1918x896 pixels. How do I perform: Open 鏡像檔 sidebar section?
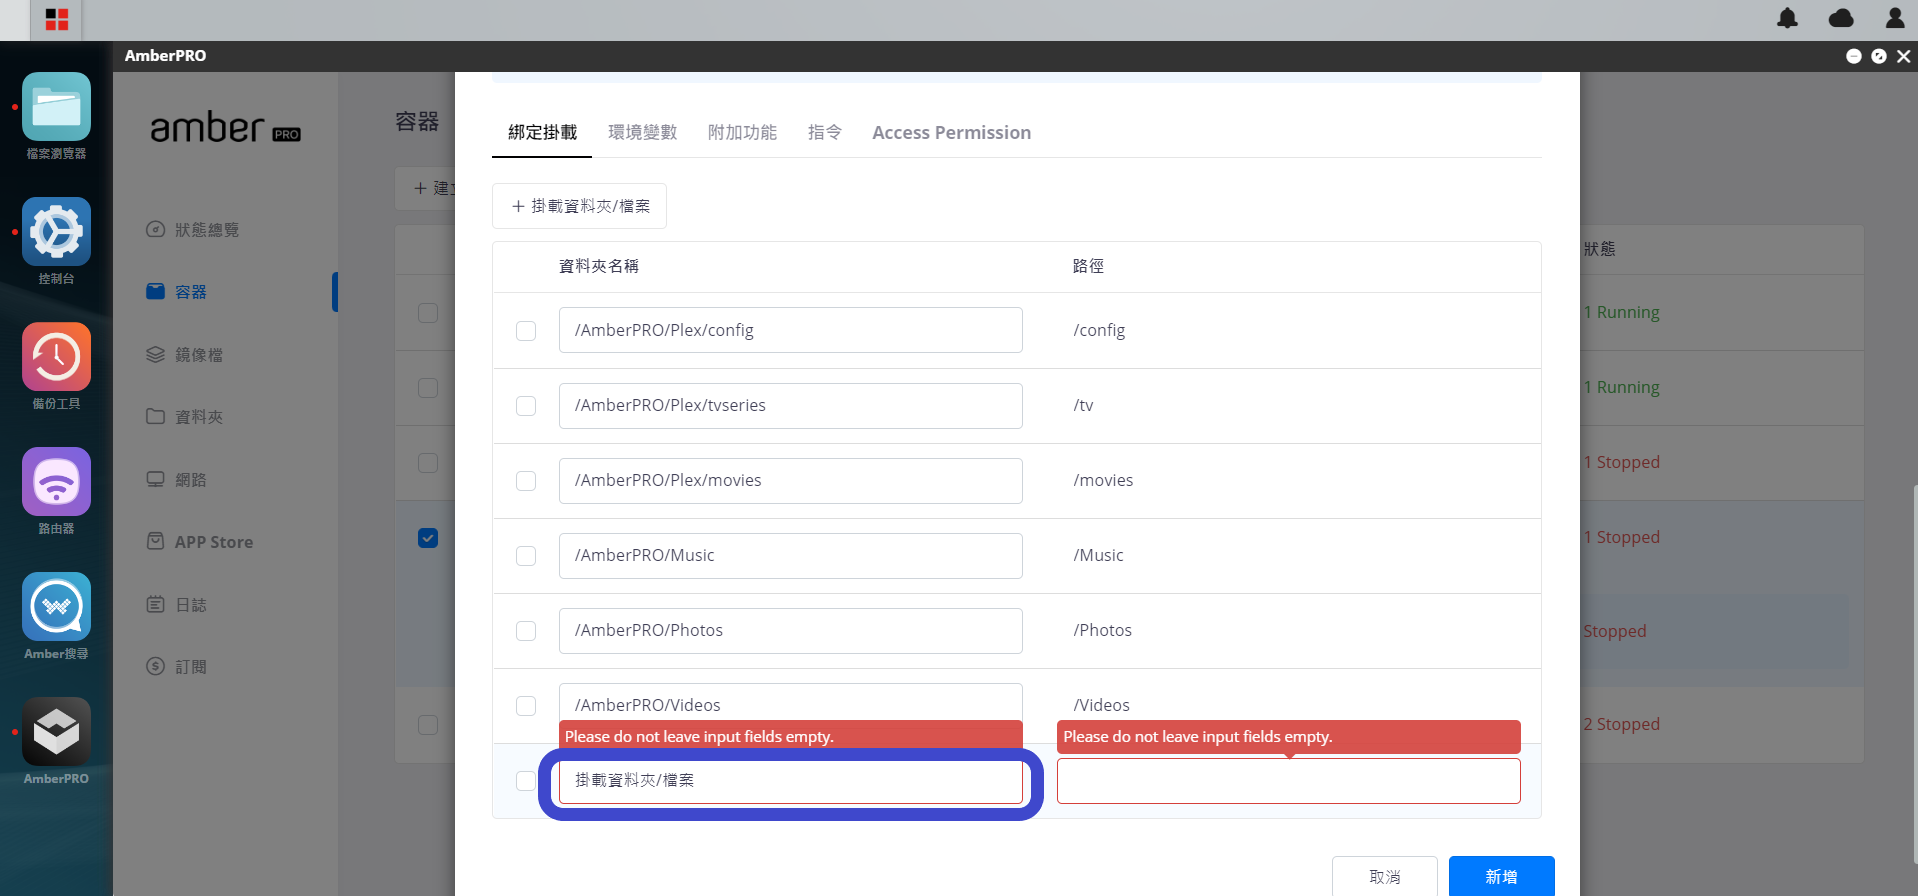coord(184,355)
